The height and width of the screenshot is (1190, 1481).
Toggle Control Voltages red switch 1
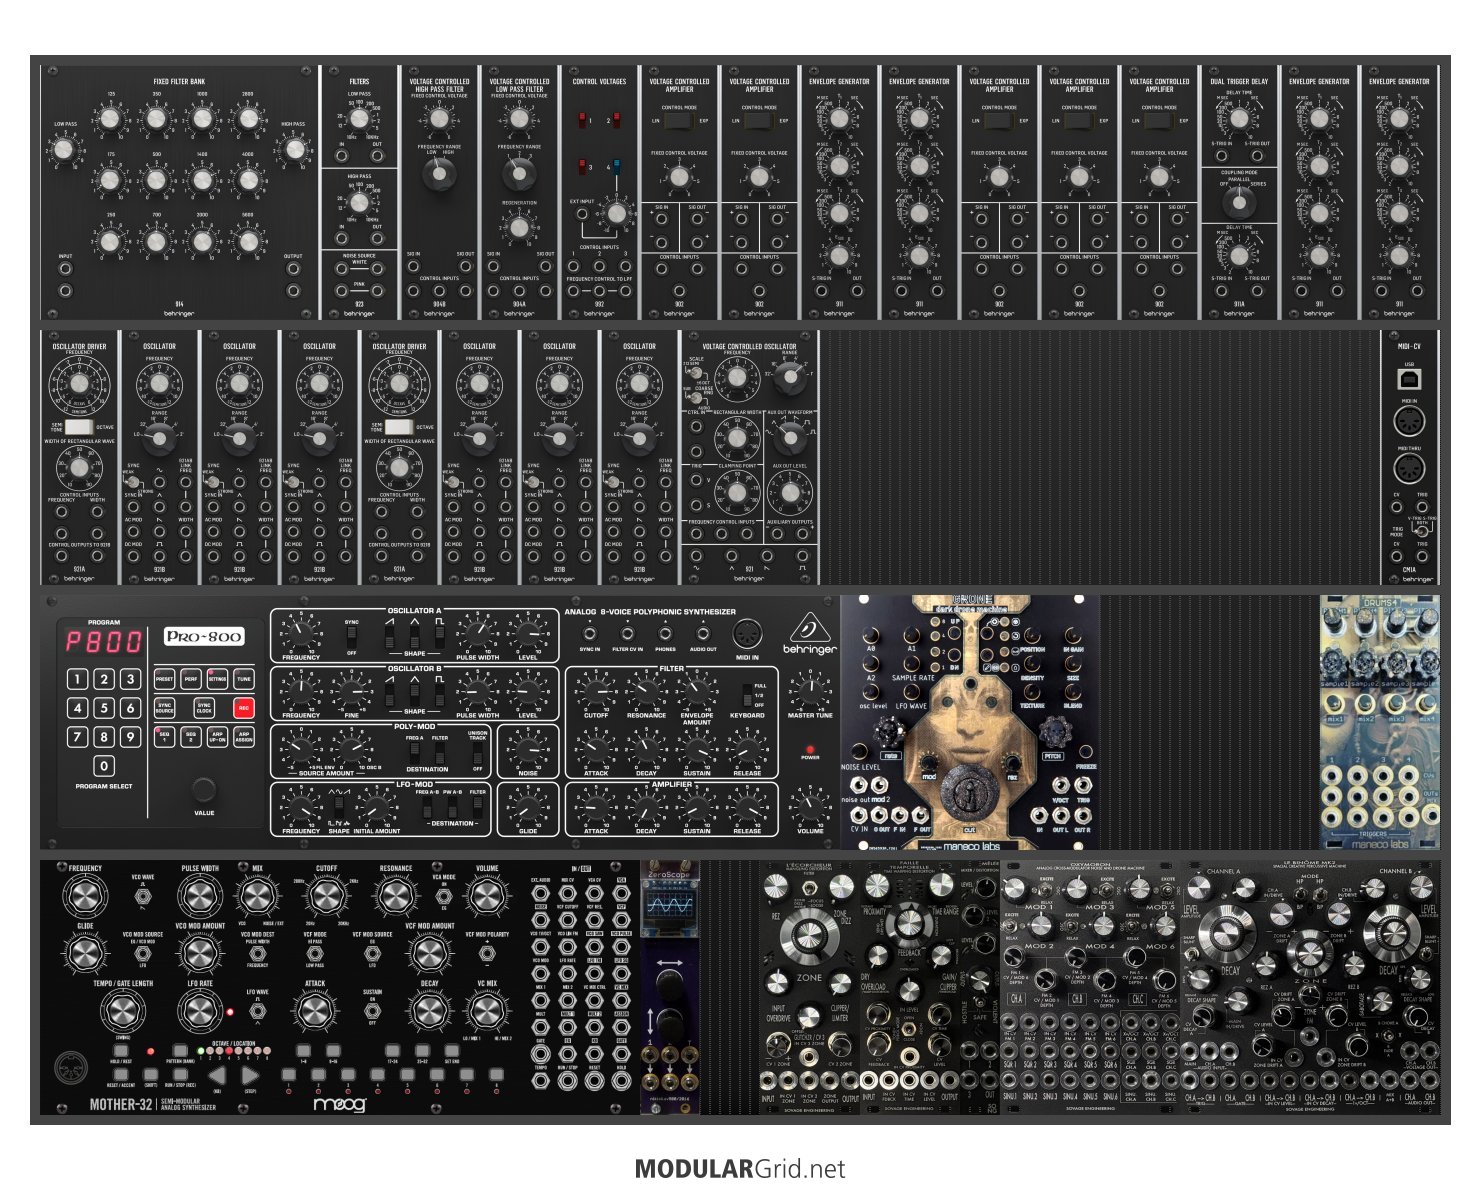pos(582,120)
